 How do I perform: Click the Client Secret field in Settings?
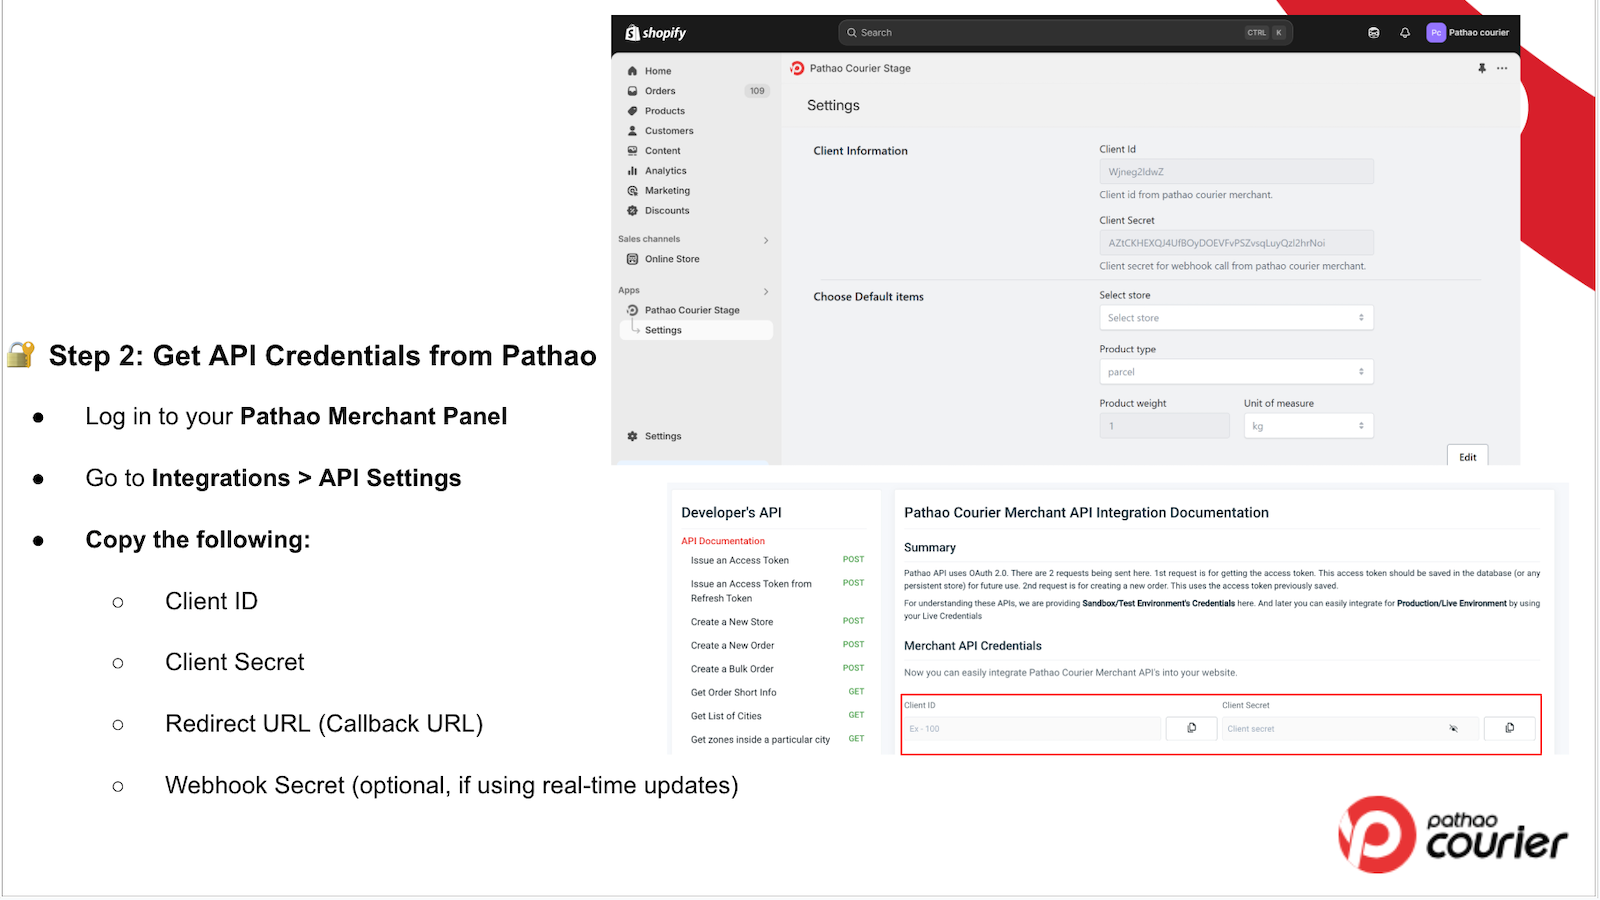tap(1236, 243)
